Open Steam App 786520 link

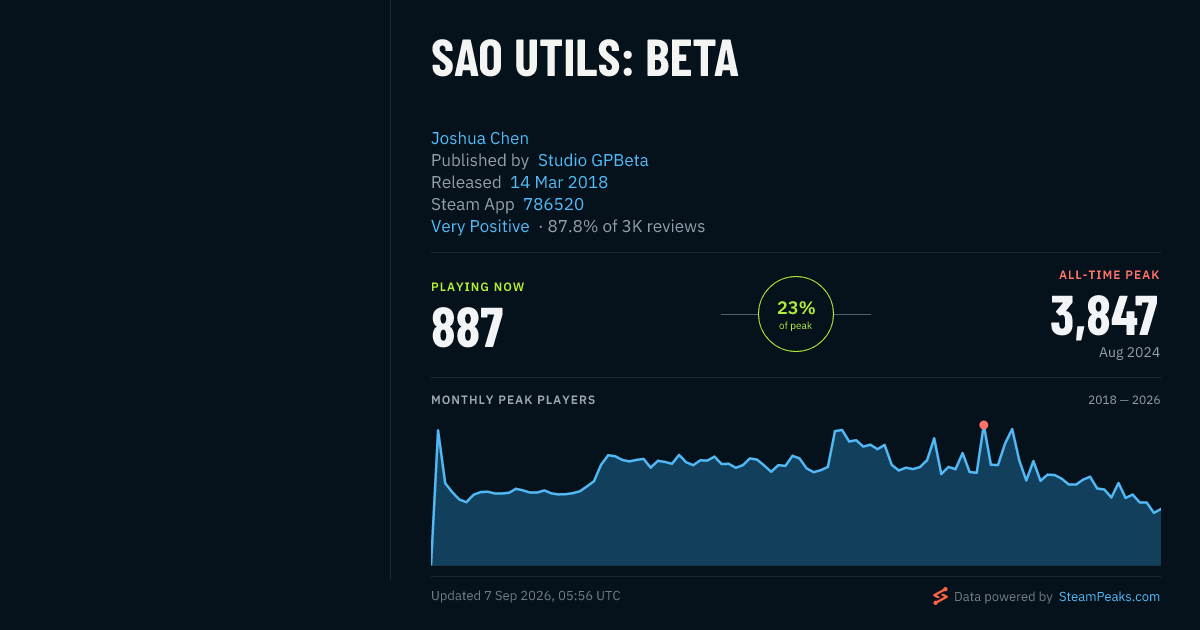click(x=553, y=204)
